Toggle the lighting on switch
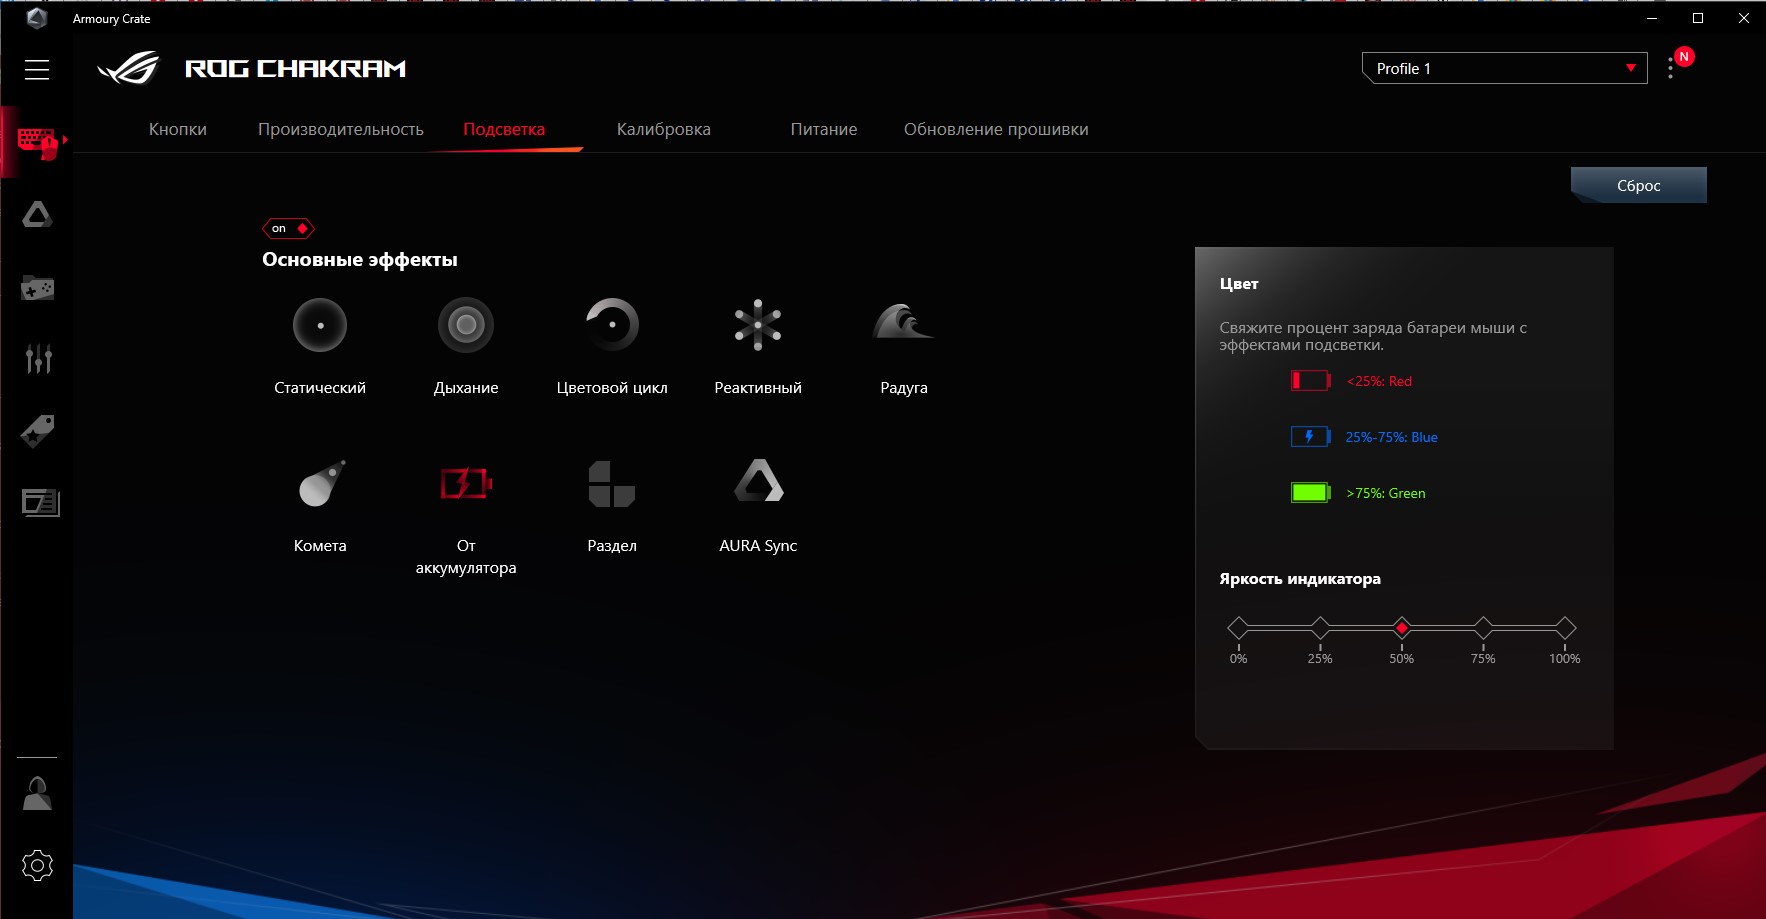1766x919 pixels. point(288,228)
